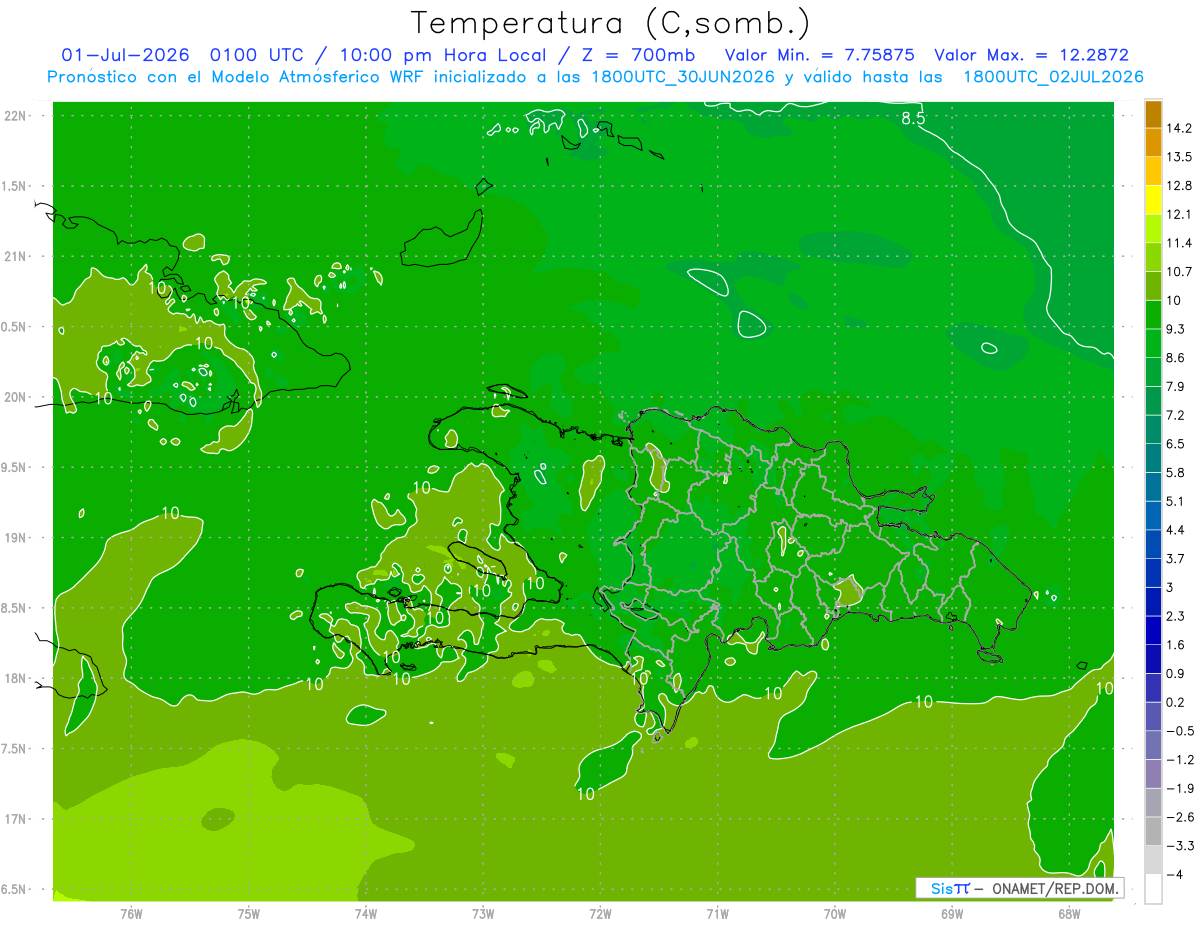Click the legend value "9.3"

point(1177,329)
